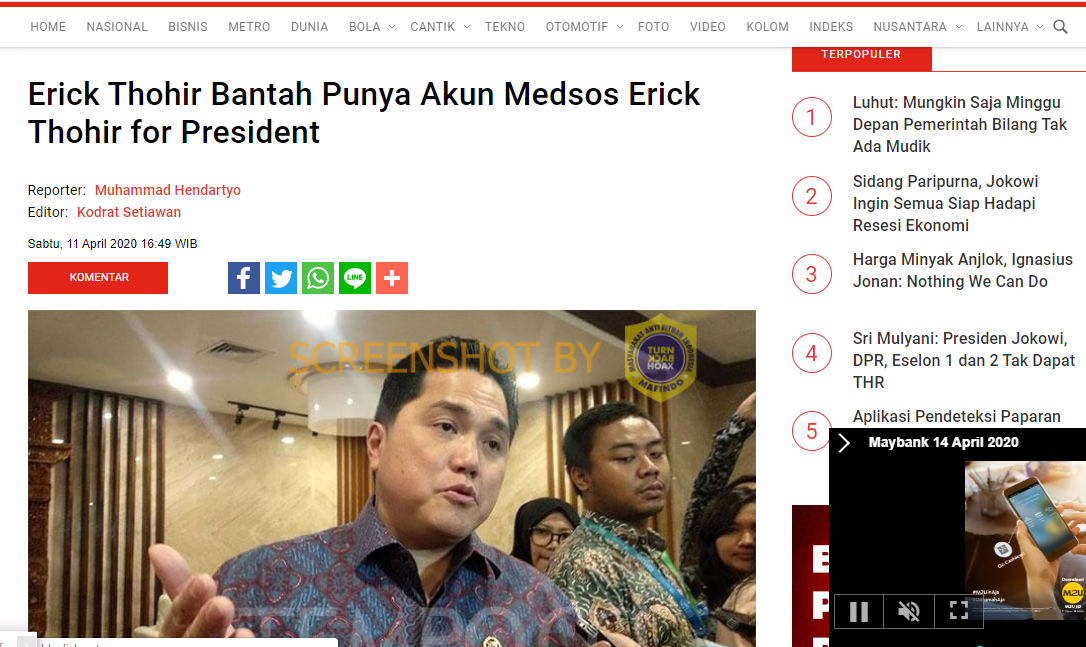Pause the Maybank video ad

click(859, 611)
